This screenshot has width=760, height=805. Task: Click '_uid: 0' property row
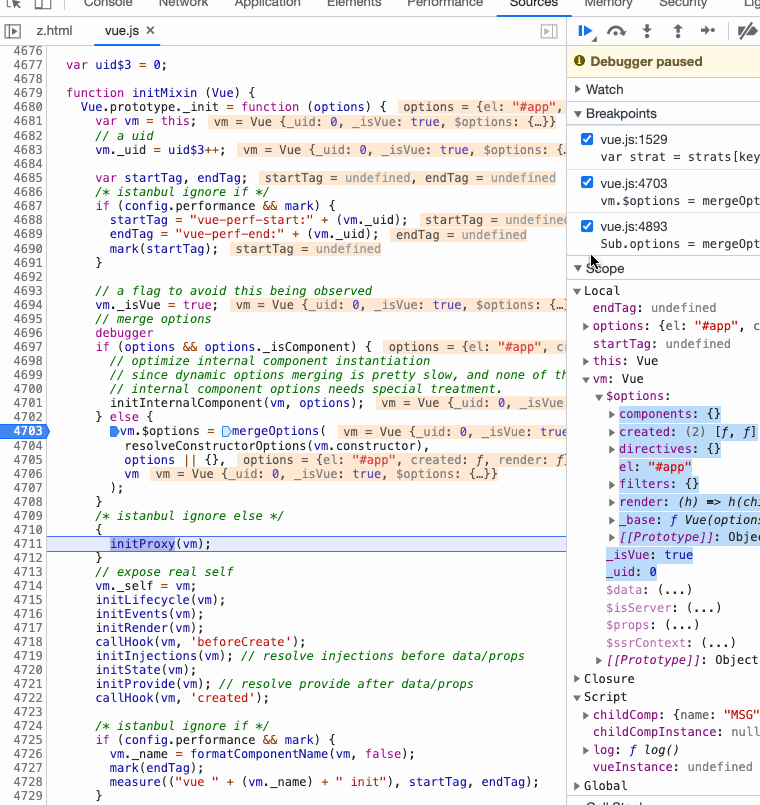click(x=631, y=572)
